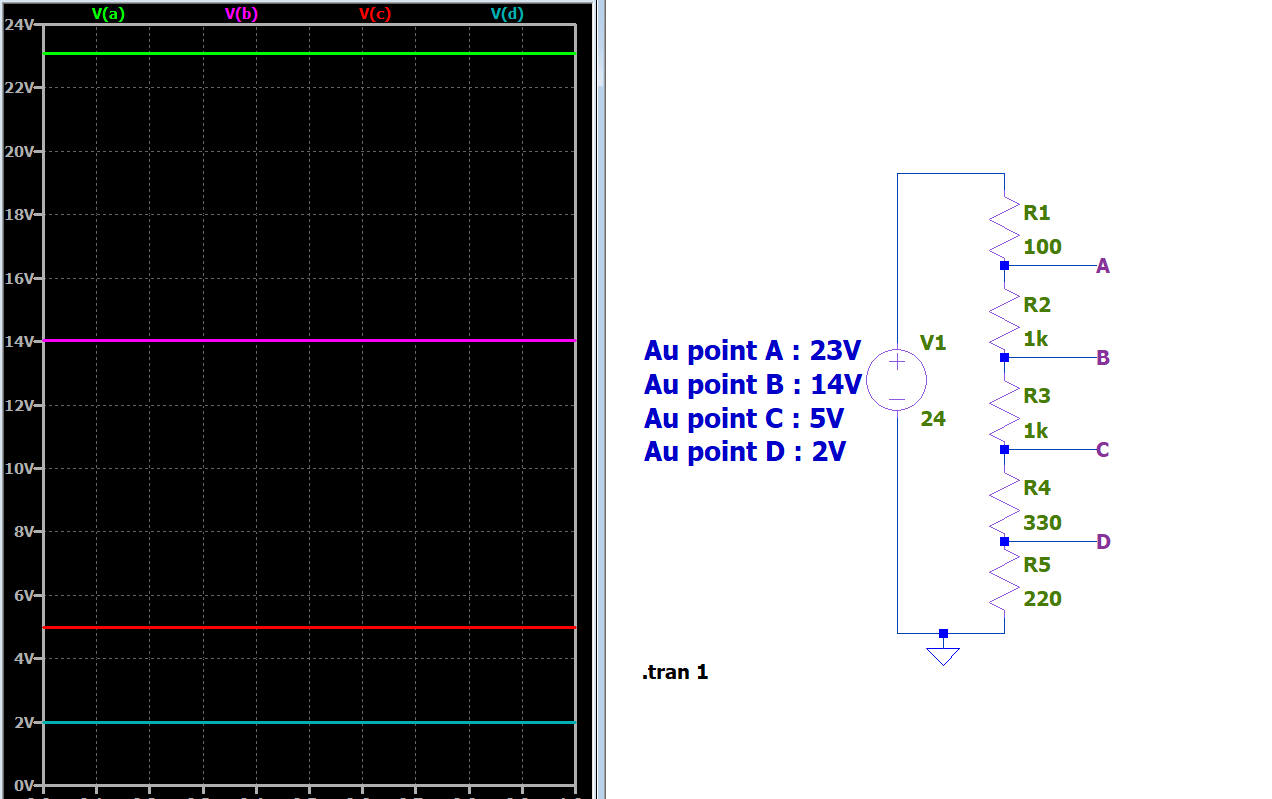Select the V1 voltage source symbol

(896, 380)
